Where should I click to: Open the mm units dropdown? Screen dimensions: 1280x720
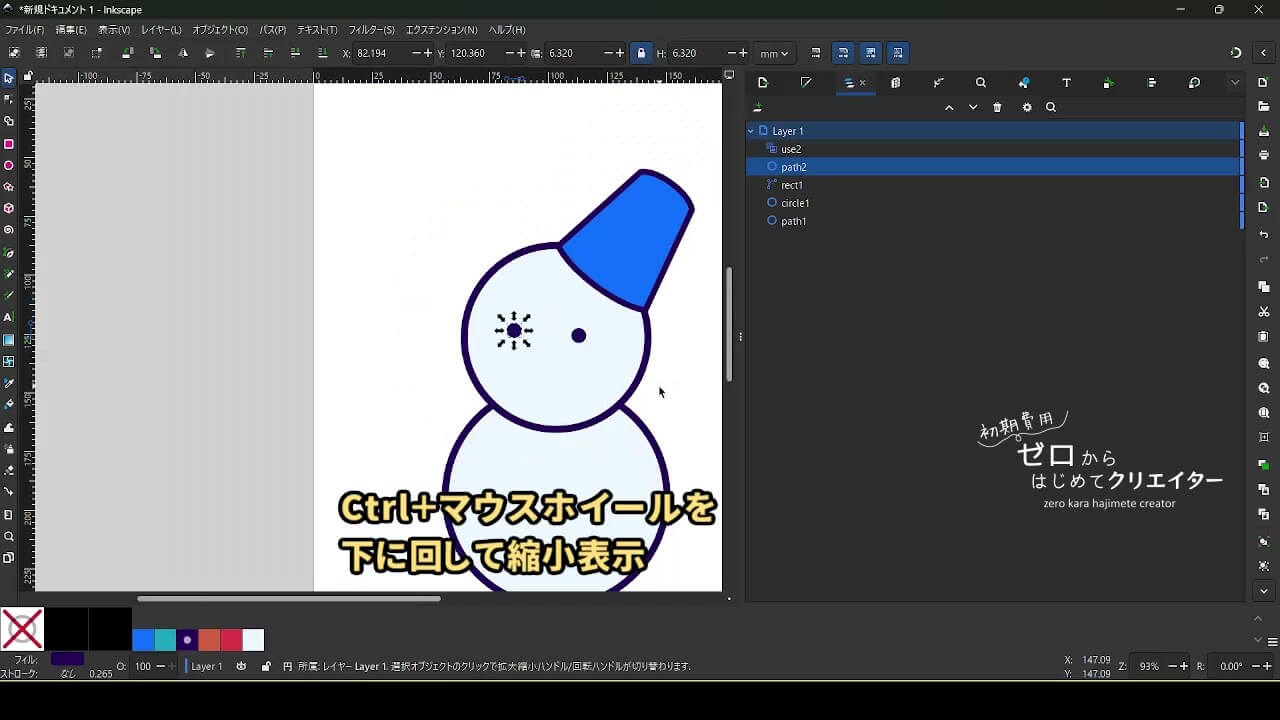[x=773, y=53]
